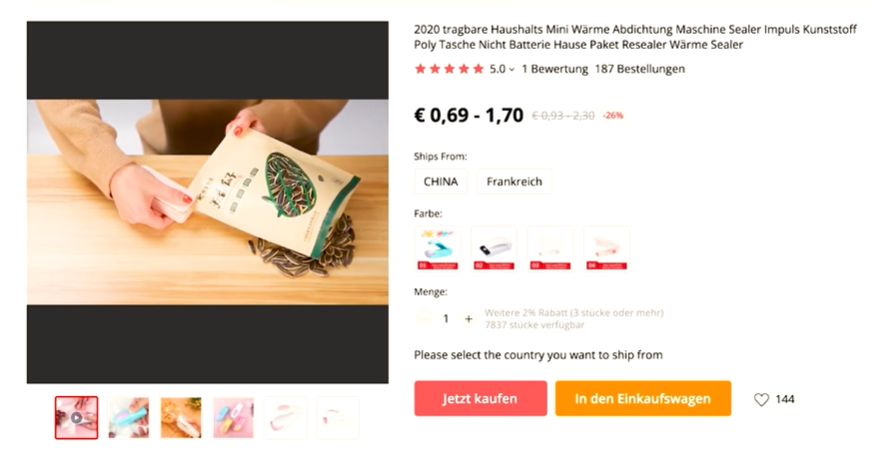Pick the fourth color variant (pink sealer)
The width and height of the screenshot is (872, 461).
[606, 248]
